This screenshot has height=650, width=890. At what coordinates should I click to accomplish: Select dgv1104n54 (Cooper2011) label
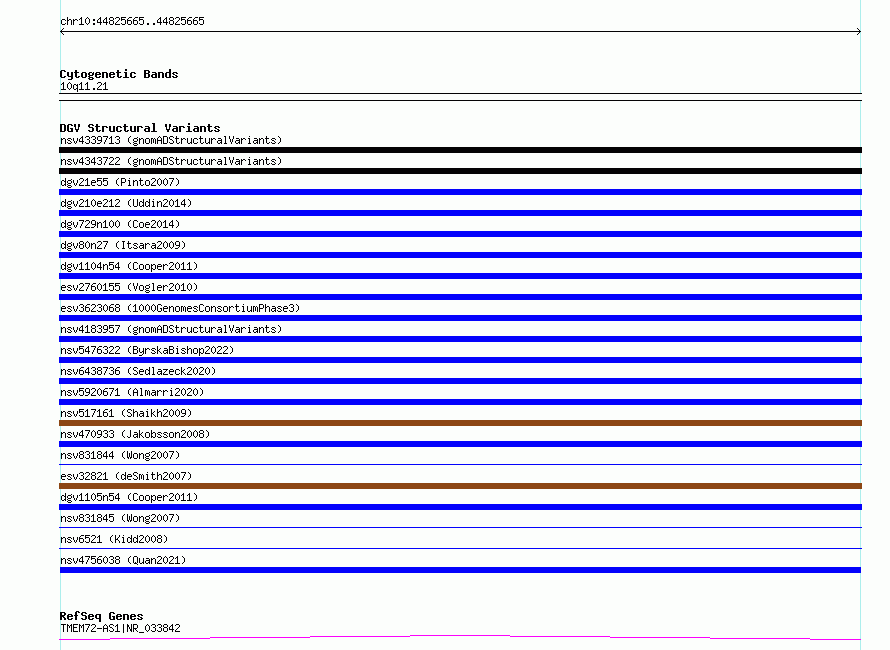[129, 266]
